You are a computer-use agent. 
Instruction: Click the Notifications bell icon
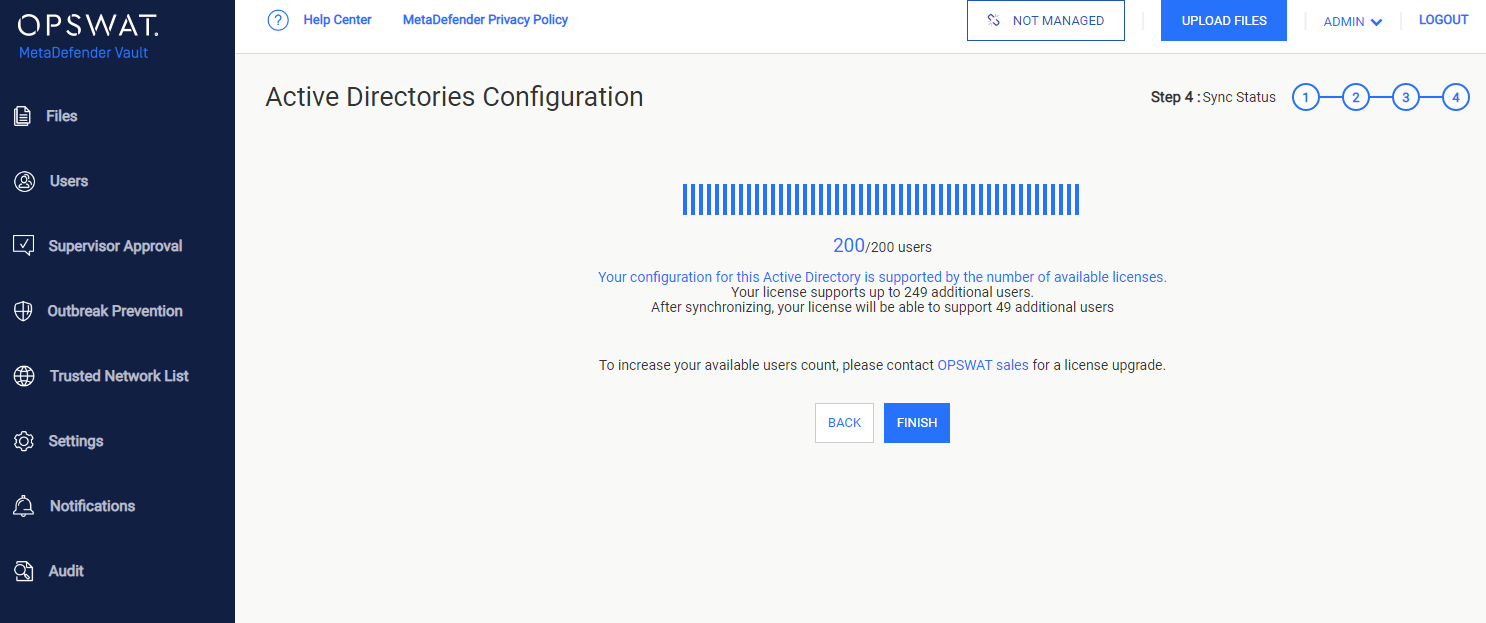[24, 506]
